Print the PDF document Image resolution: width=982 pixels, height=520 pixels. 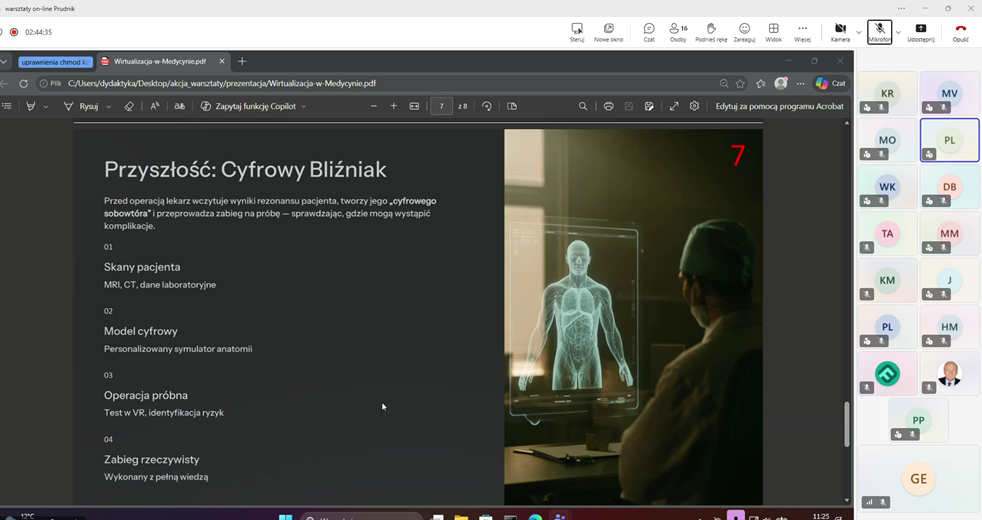[608, 106]
